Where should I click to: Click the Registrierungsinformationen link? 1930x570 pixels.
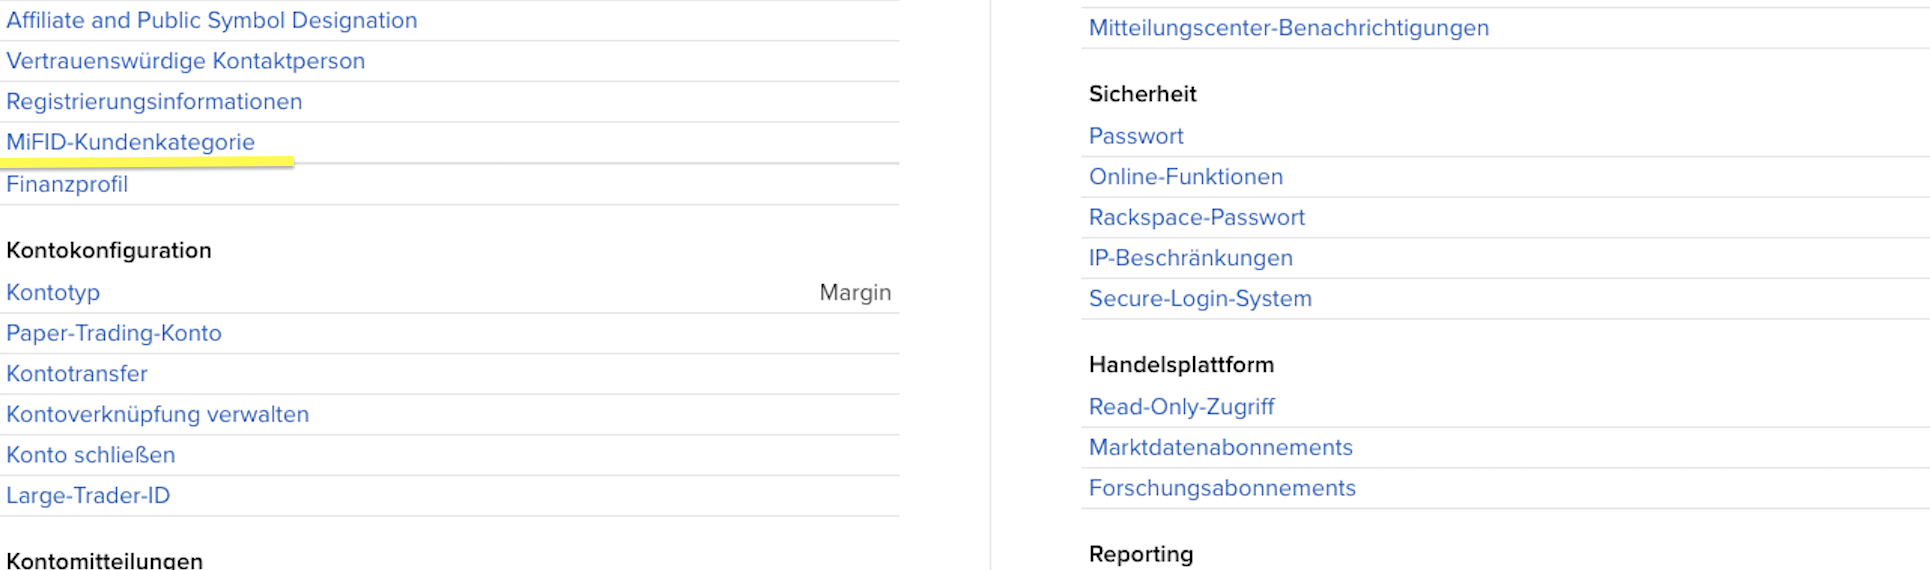click(154, 102)
